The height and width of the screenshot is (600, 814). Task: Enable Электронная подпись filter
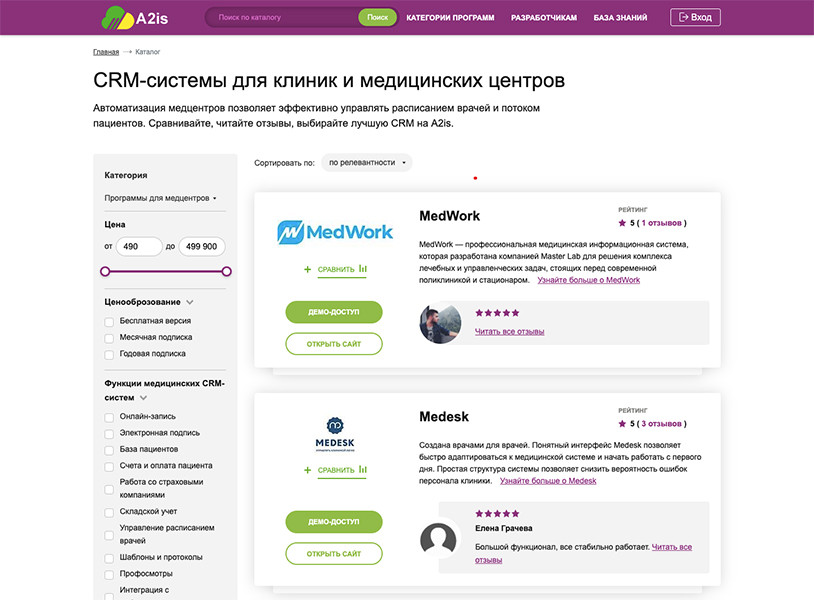(x=109, y=434)
